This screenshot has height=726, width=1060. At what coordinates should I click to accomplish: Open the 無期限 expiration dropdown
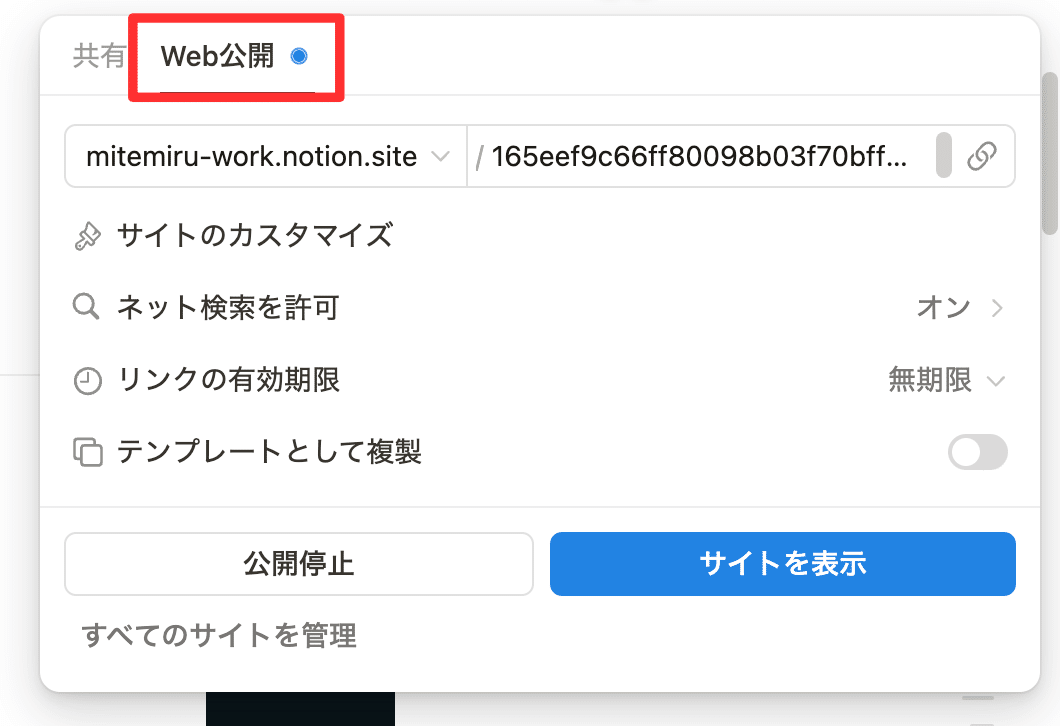(946, 380)
